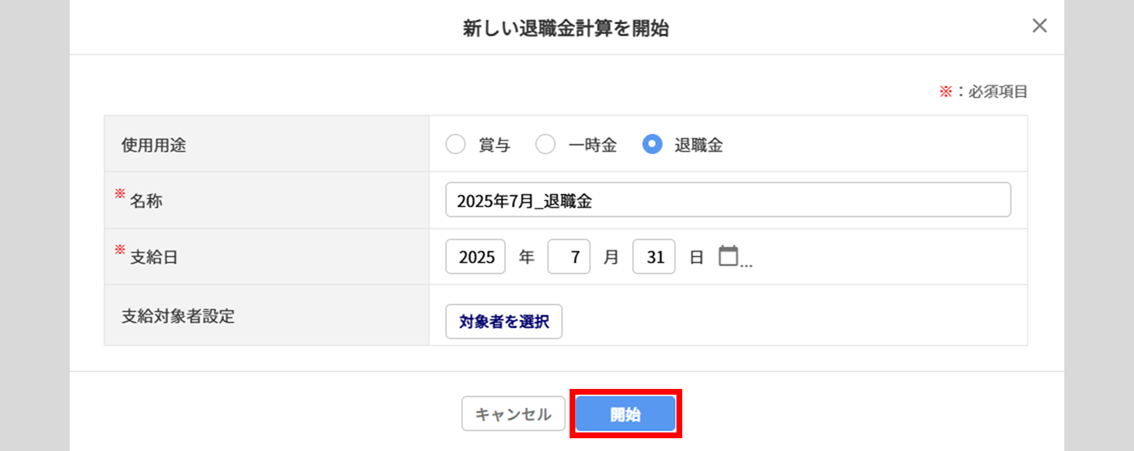The height and width of the screenshot is (451, 1134).
Task: Click the blue 開始 button
Action: tap(626, 414)
